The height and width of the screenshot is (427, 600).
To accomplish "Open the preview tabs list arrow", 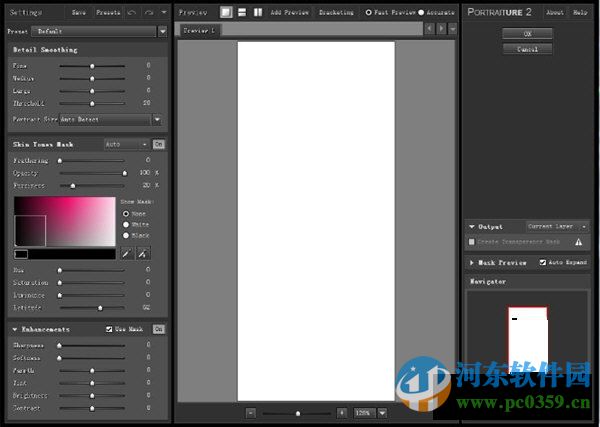I will tap(453, 29).
